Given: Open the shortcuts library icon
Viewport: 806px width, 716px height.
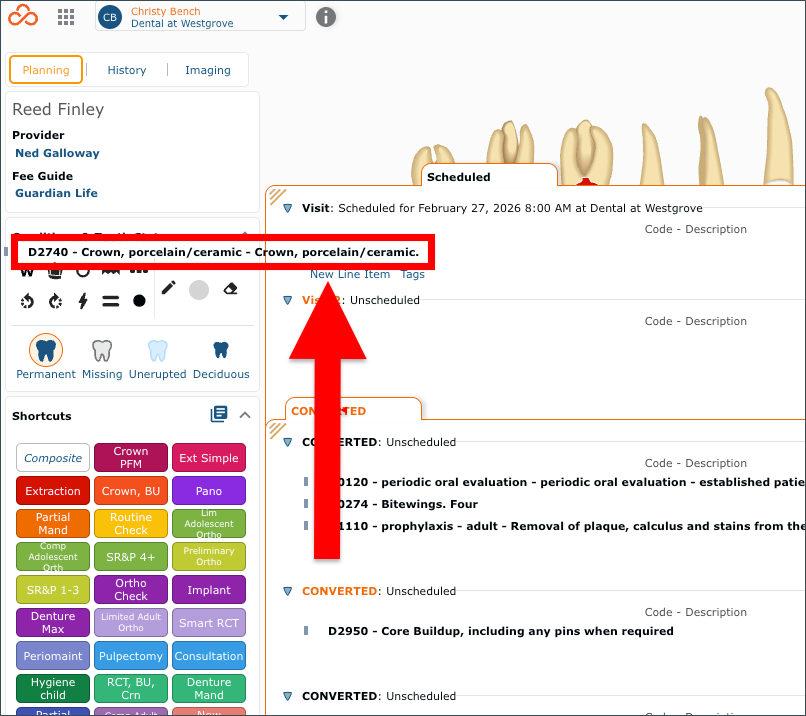Looking at the screenshot, I should click(219, 414).
